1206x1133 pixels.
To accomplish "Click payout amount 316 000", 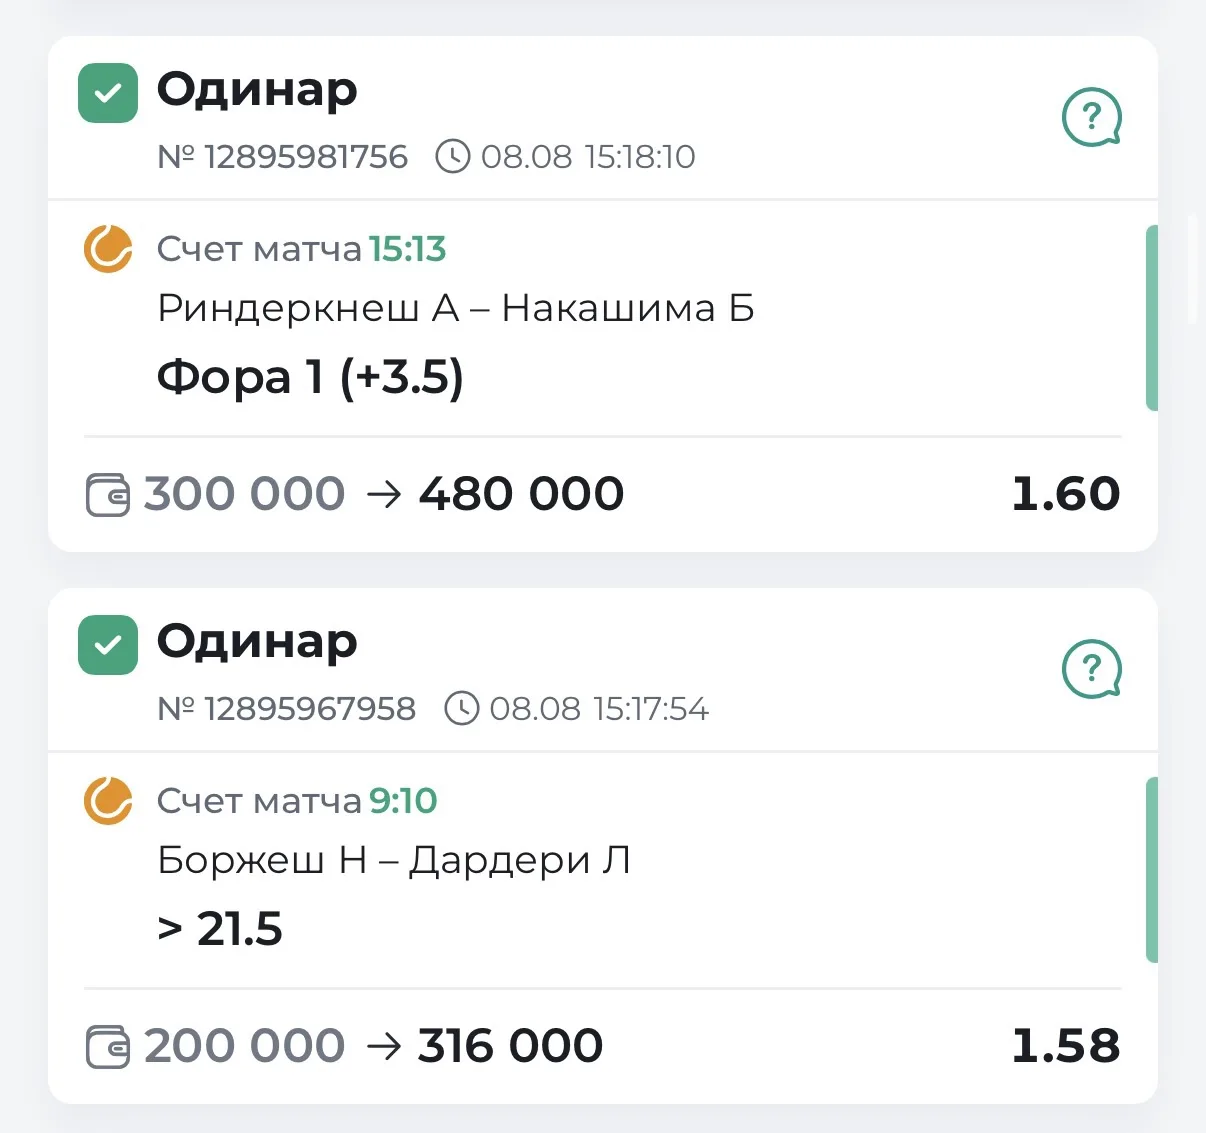I will point(511,1046).
